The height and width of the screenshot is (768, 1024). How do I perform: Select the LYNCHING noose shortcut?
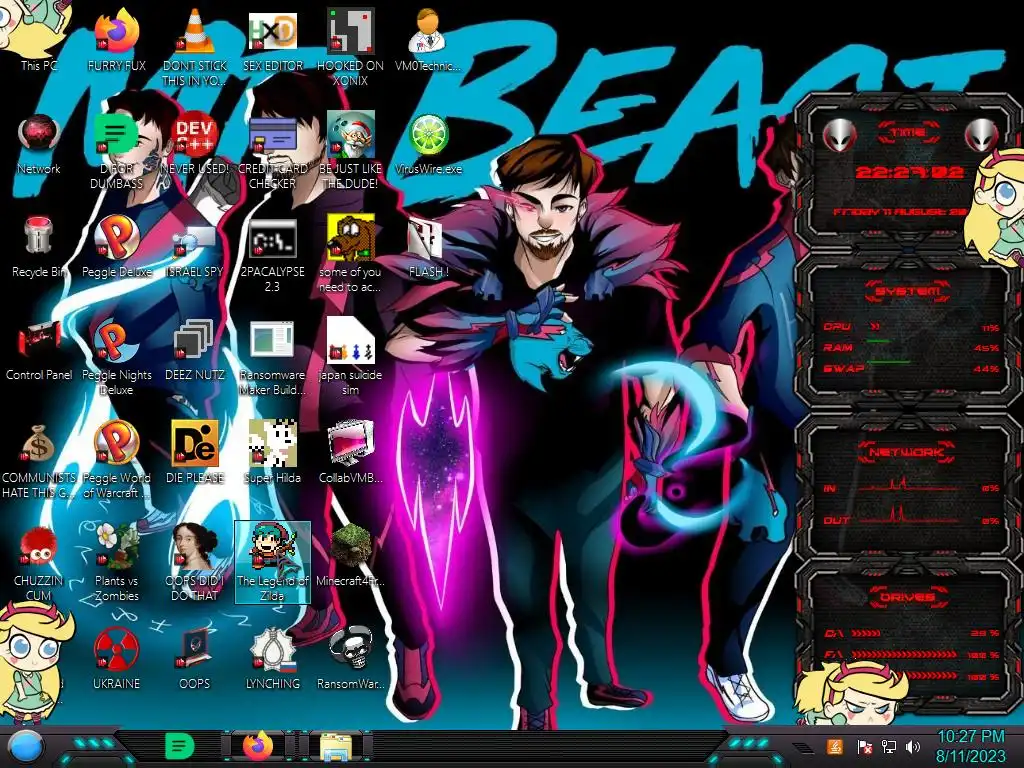coord(272,660)
